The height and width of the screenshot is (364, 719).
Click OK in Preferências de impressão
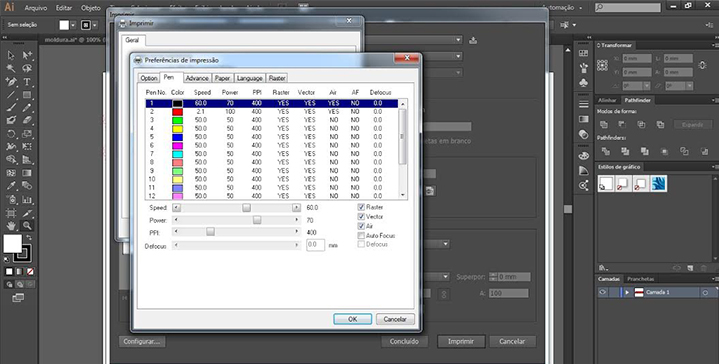coord(352,319)
